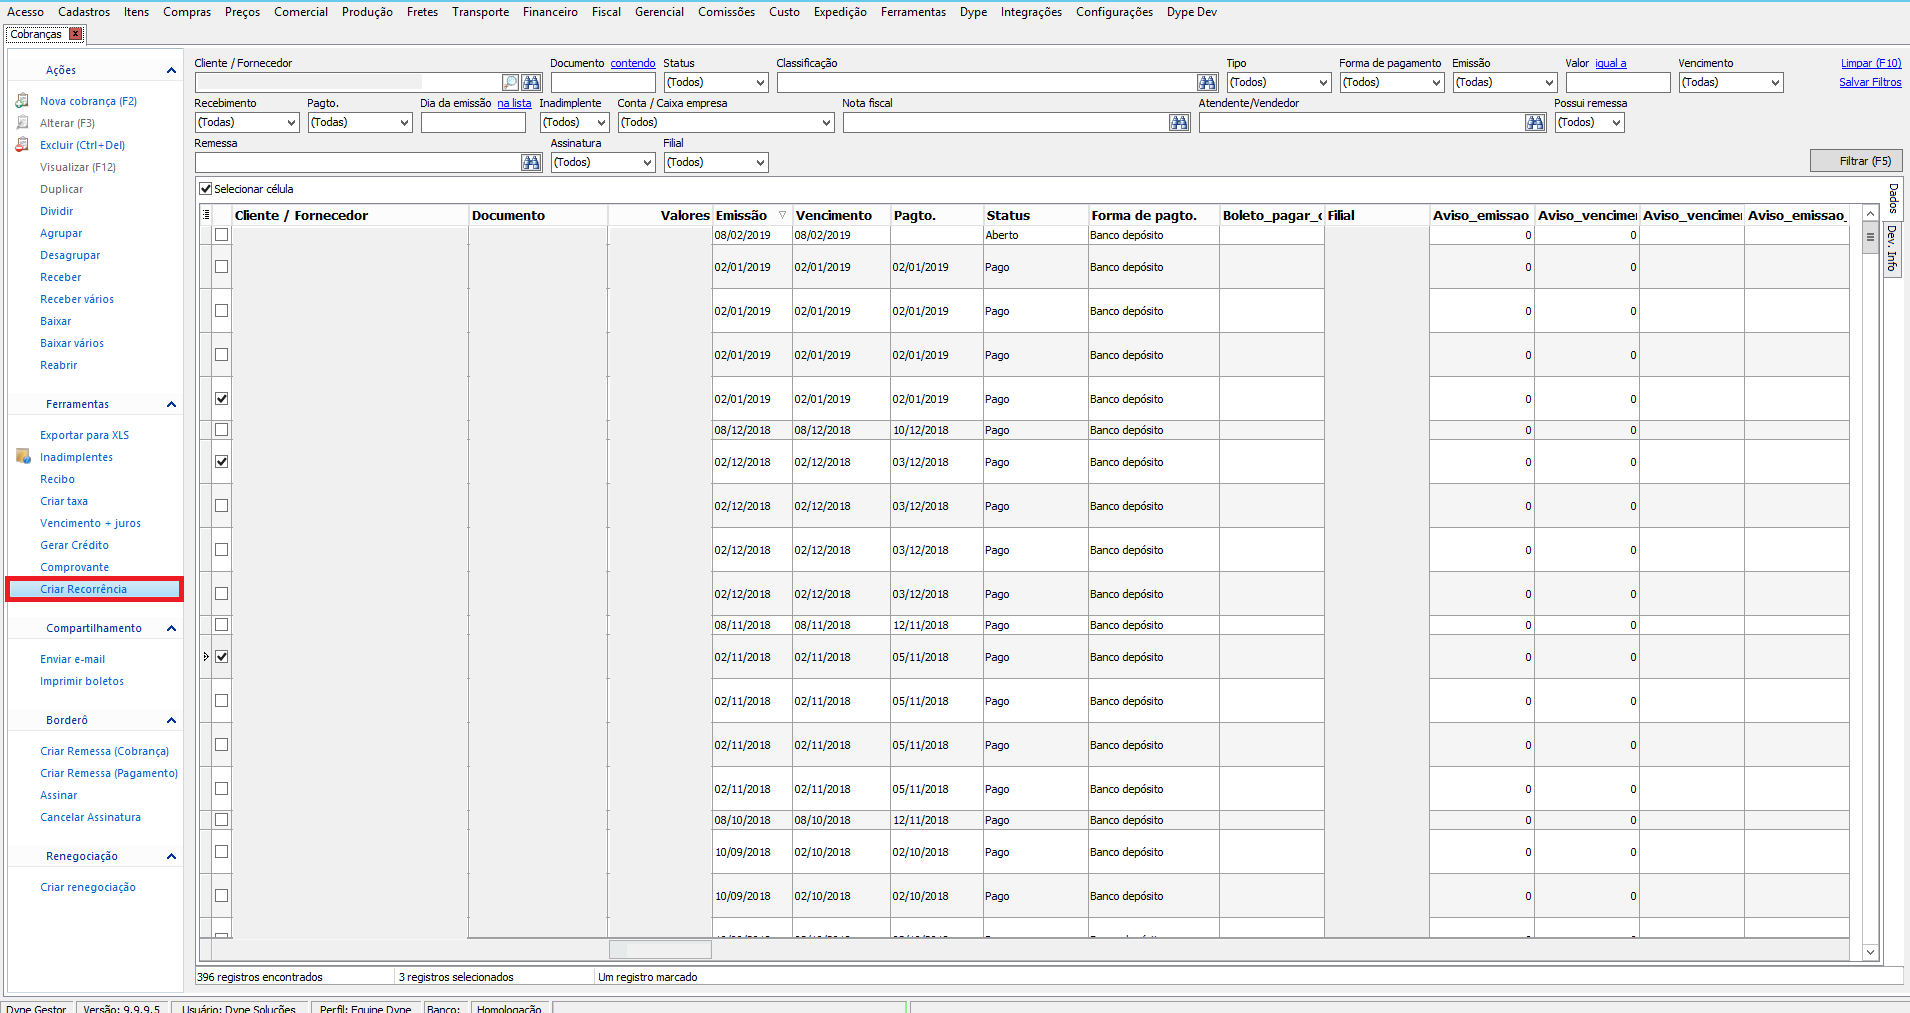This screenshot has width=1910, height=1013.
Task: Click Criar Remessa (Cobrança)
Action: (x=105, y=751)
